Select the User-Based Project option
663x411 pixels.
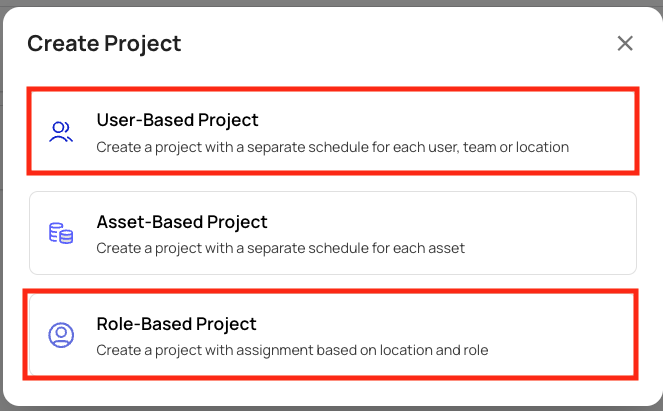coord(333,131)
